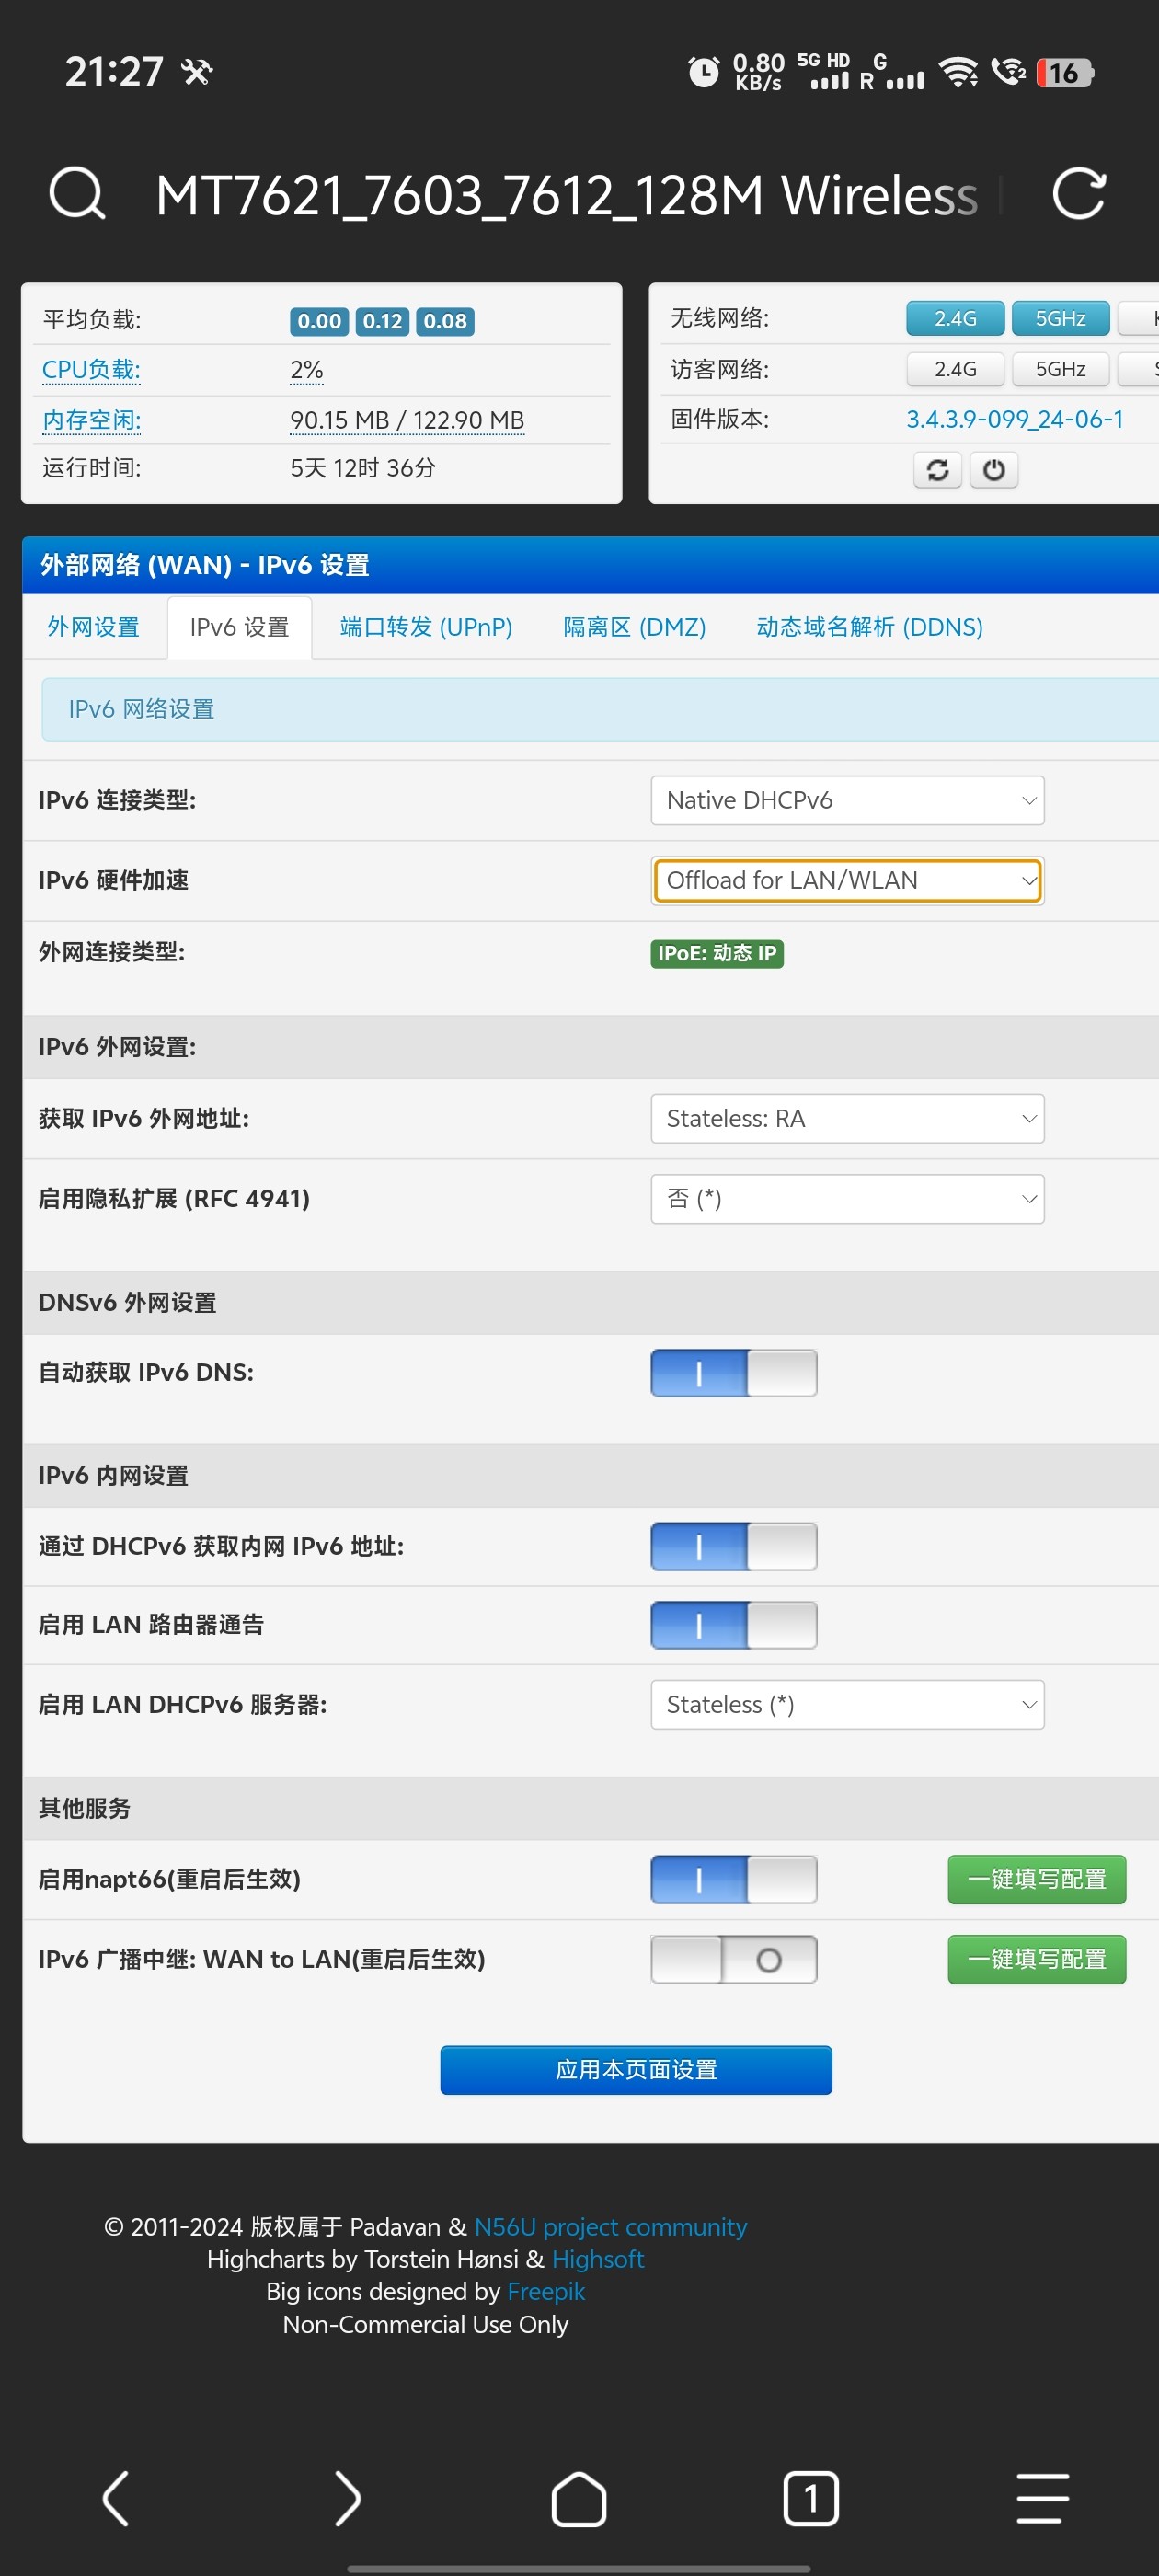This screenshot has height=2576, width=1159.
Task: Go back with the browser back arrow
Action: [x=116, y=2498]
